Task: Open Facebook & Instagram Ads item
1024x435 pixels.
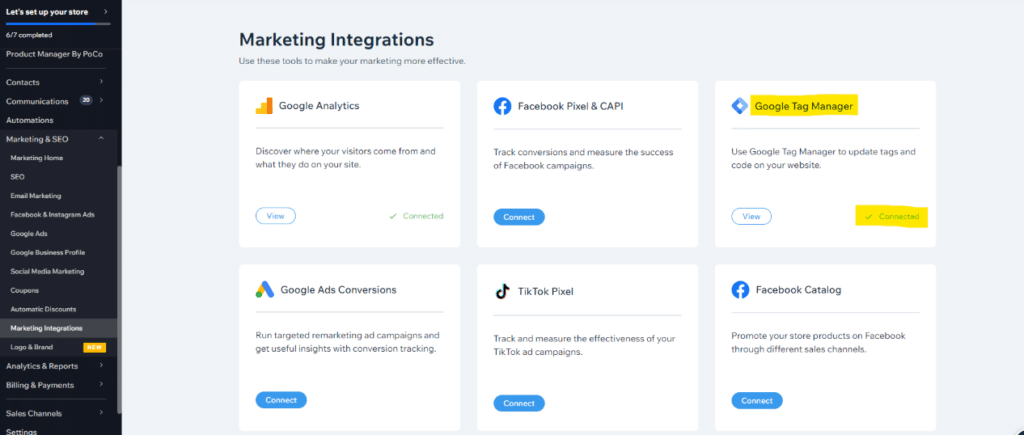Action: tap(53, 215)
